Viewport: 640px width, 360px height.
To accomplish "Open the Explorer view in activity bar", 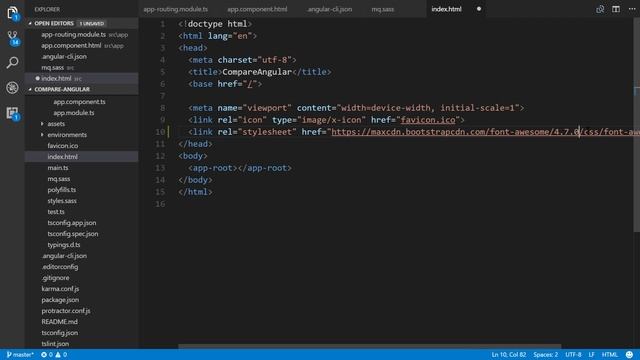I will (x=12, y=13).
